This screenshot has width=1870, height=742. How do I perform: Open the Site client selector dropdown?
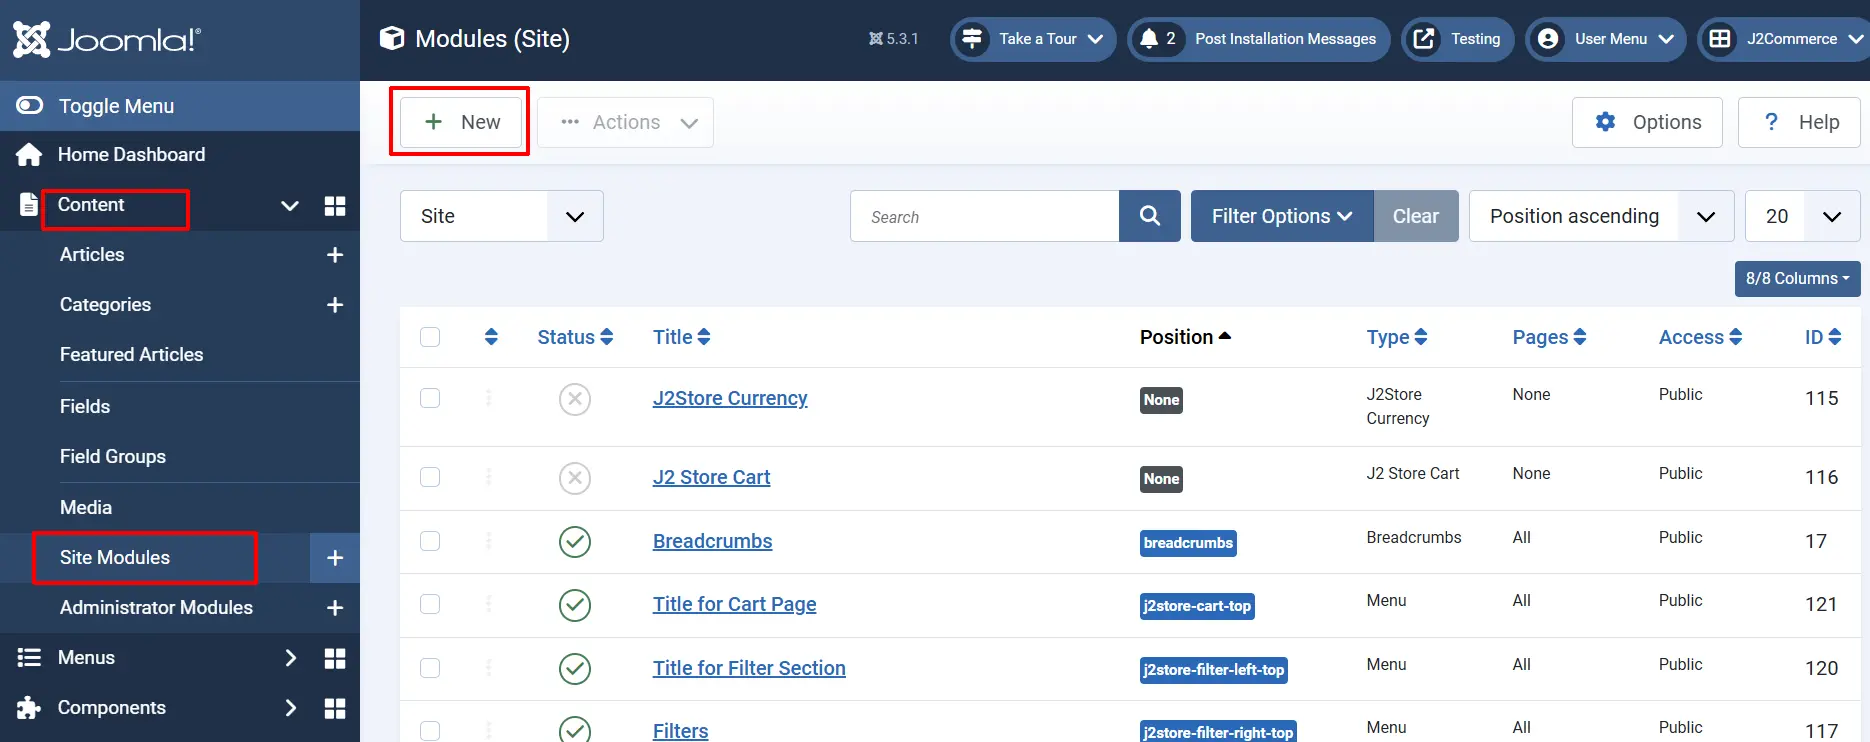click(501, 216)
